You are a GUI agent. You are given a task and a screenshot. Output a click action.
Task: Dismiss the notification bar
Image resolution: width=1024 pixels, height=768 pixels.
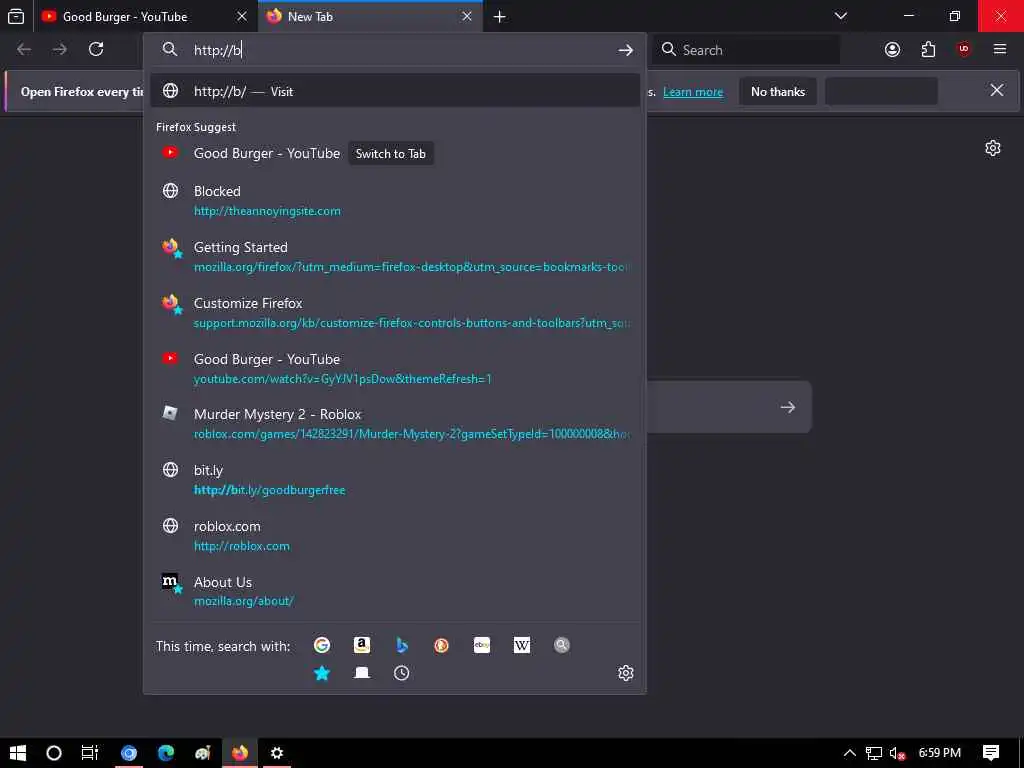[x=997, y=90]
